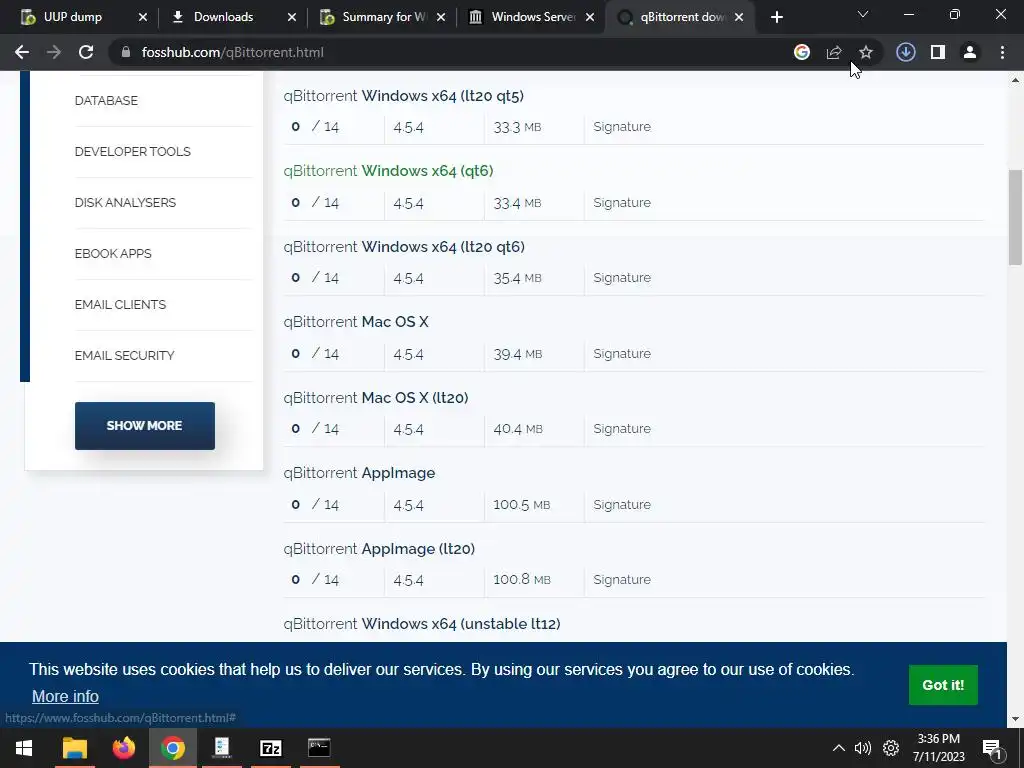Viewport: 1024px width, 768px height.
Task: Open the EMAIL SECURITY category
Action: pyautogui.click(x=125, y=355)
